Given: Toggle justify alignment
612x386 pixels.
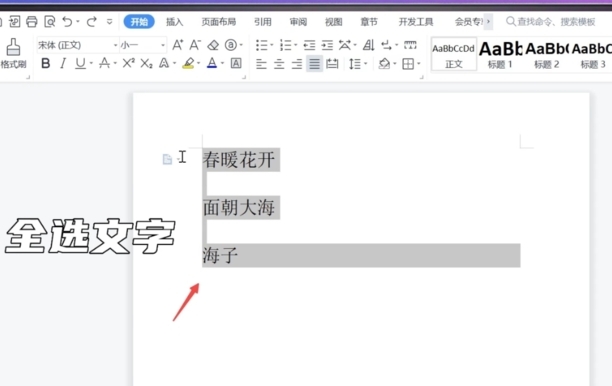Looking at the screenshot, I should (315, 63).
